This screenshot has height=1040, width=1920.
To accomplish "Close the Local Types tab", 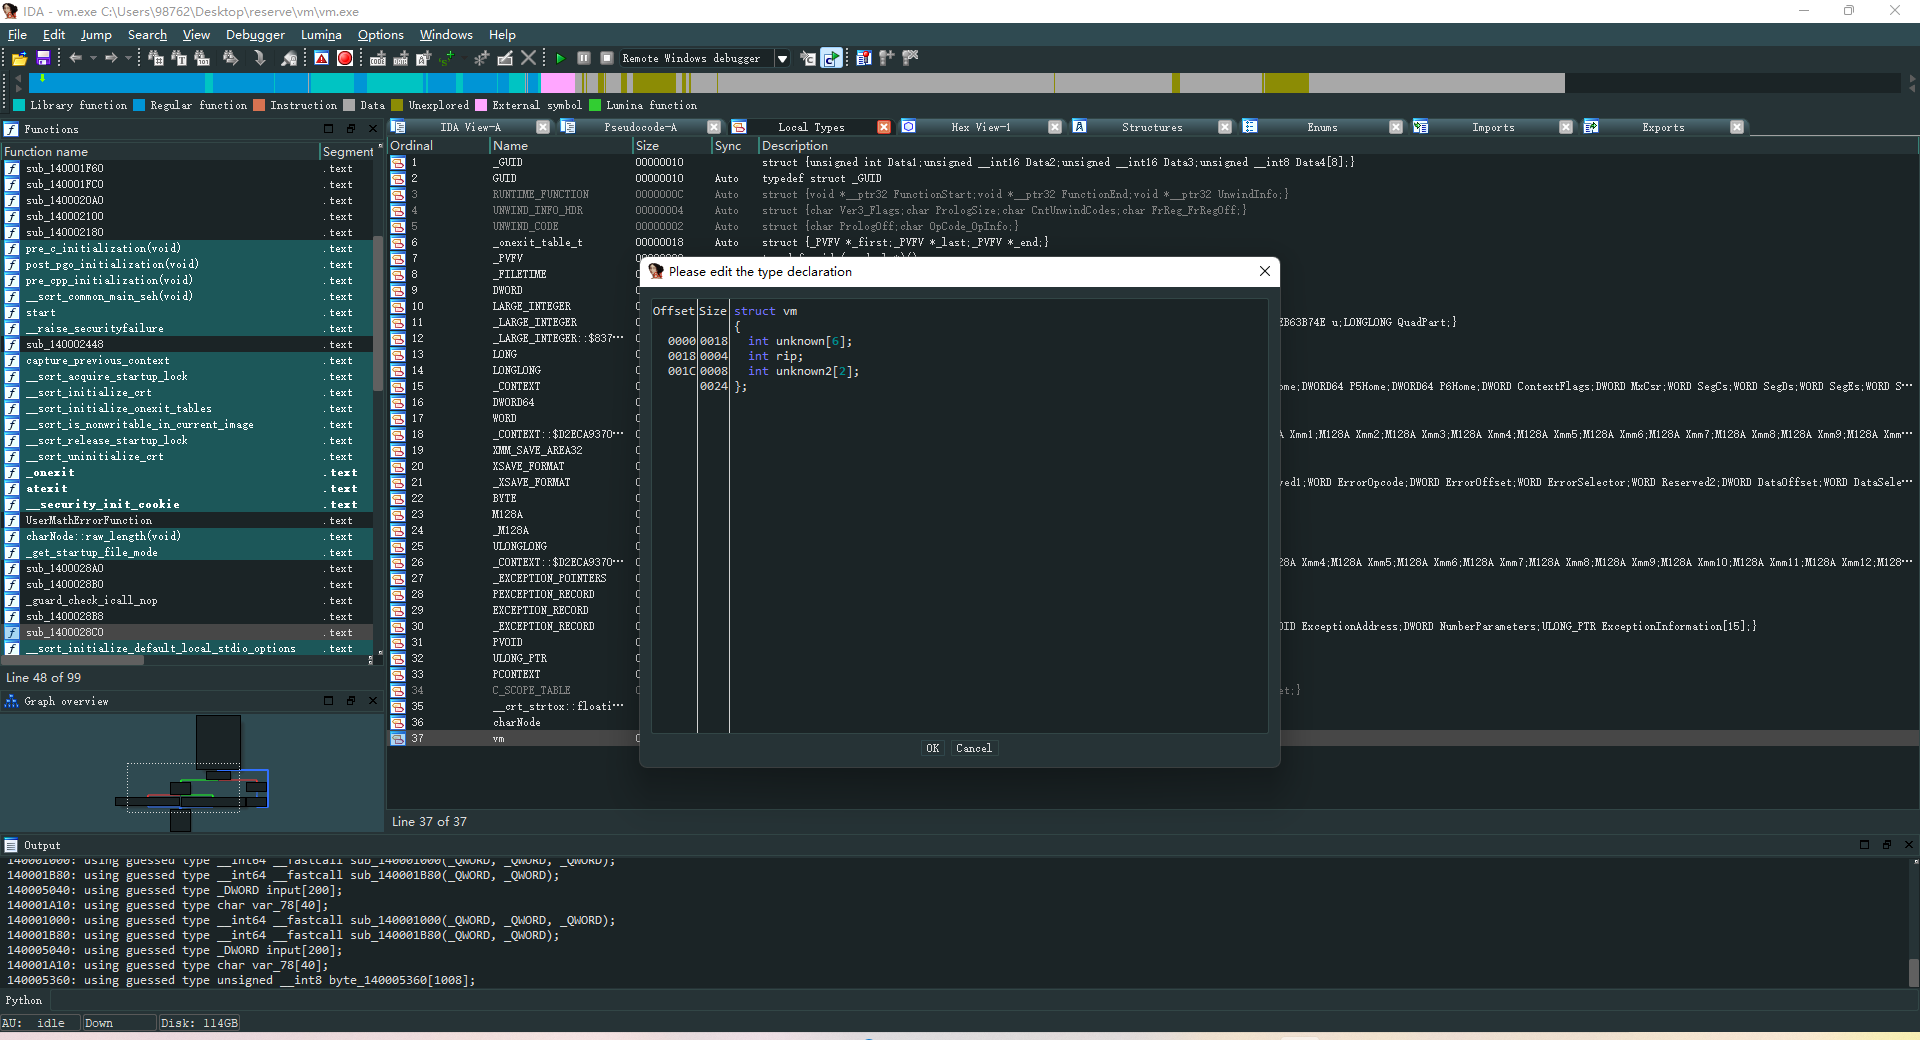I will [x=884, y=128].
